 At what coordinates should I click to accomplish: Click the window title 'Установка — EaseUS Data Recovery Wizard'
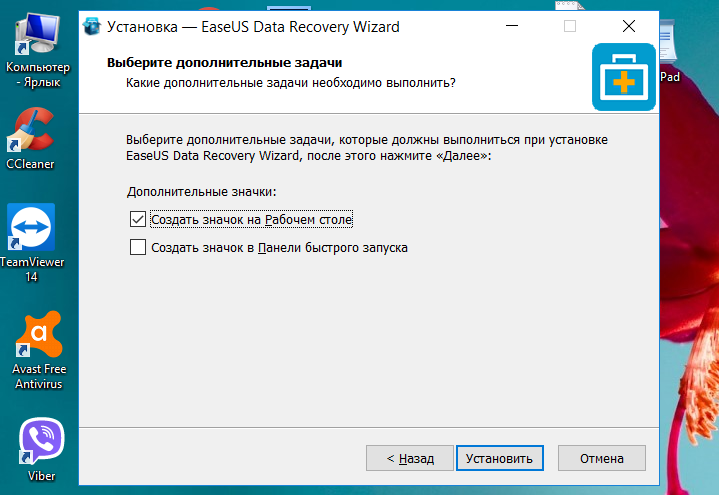253,27
